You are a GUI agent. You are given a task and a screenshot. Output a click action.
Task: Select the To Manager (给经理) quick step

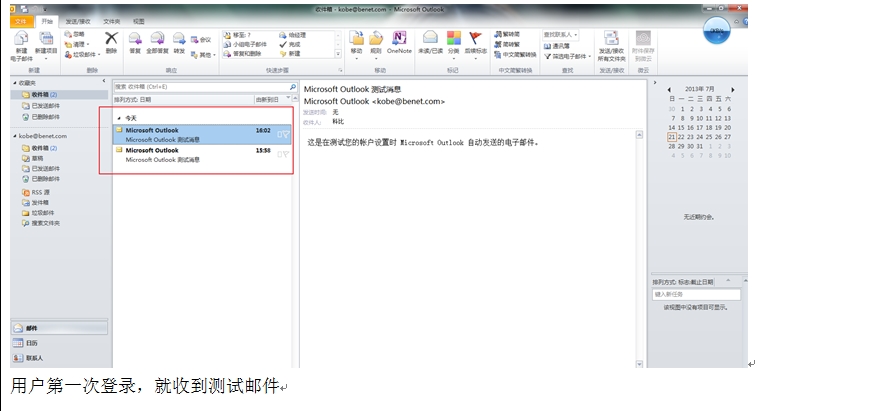pos(293,35)
